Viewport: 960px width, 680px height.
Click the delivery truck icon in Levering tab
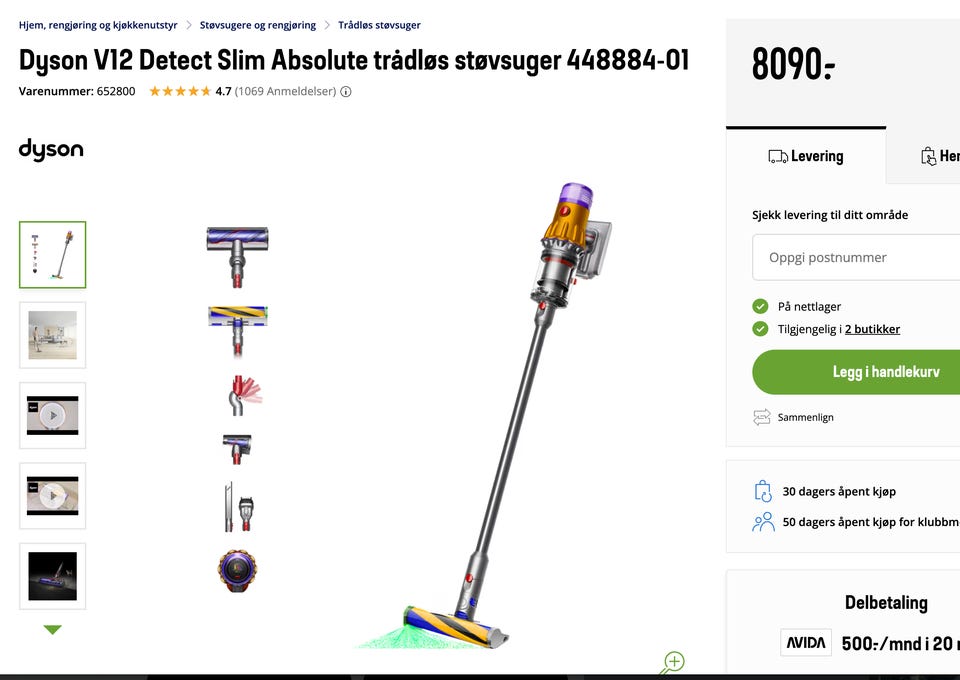[778, 157]
